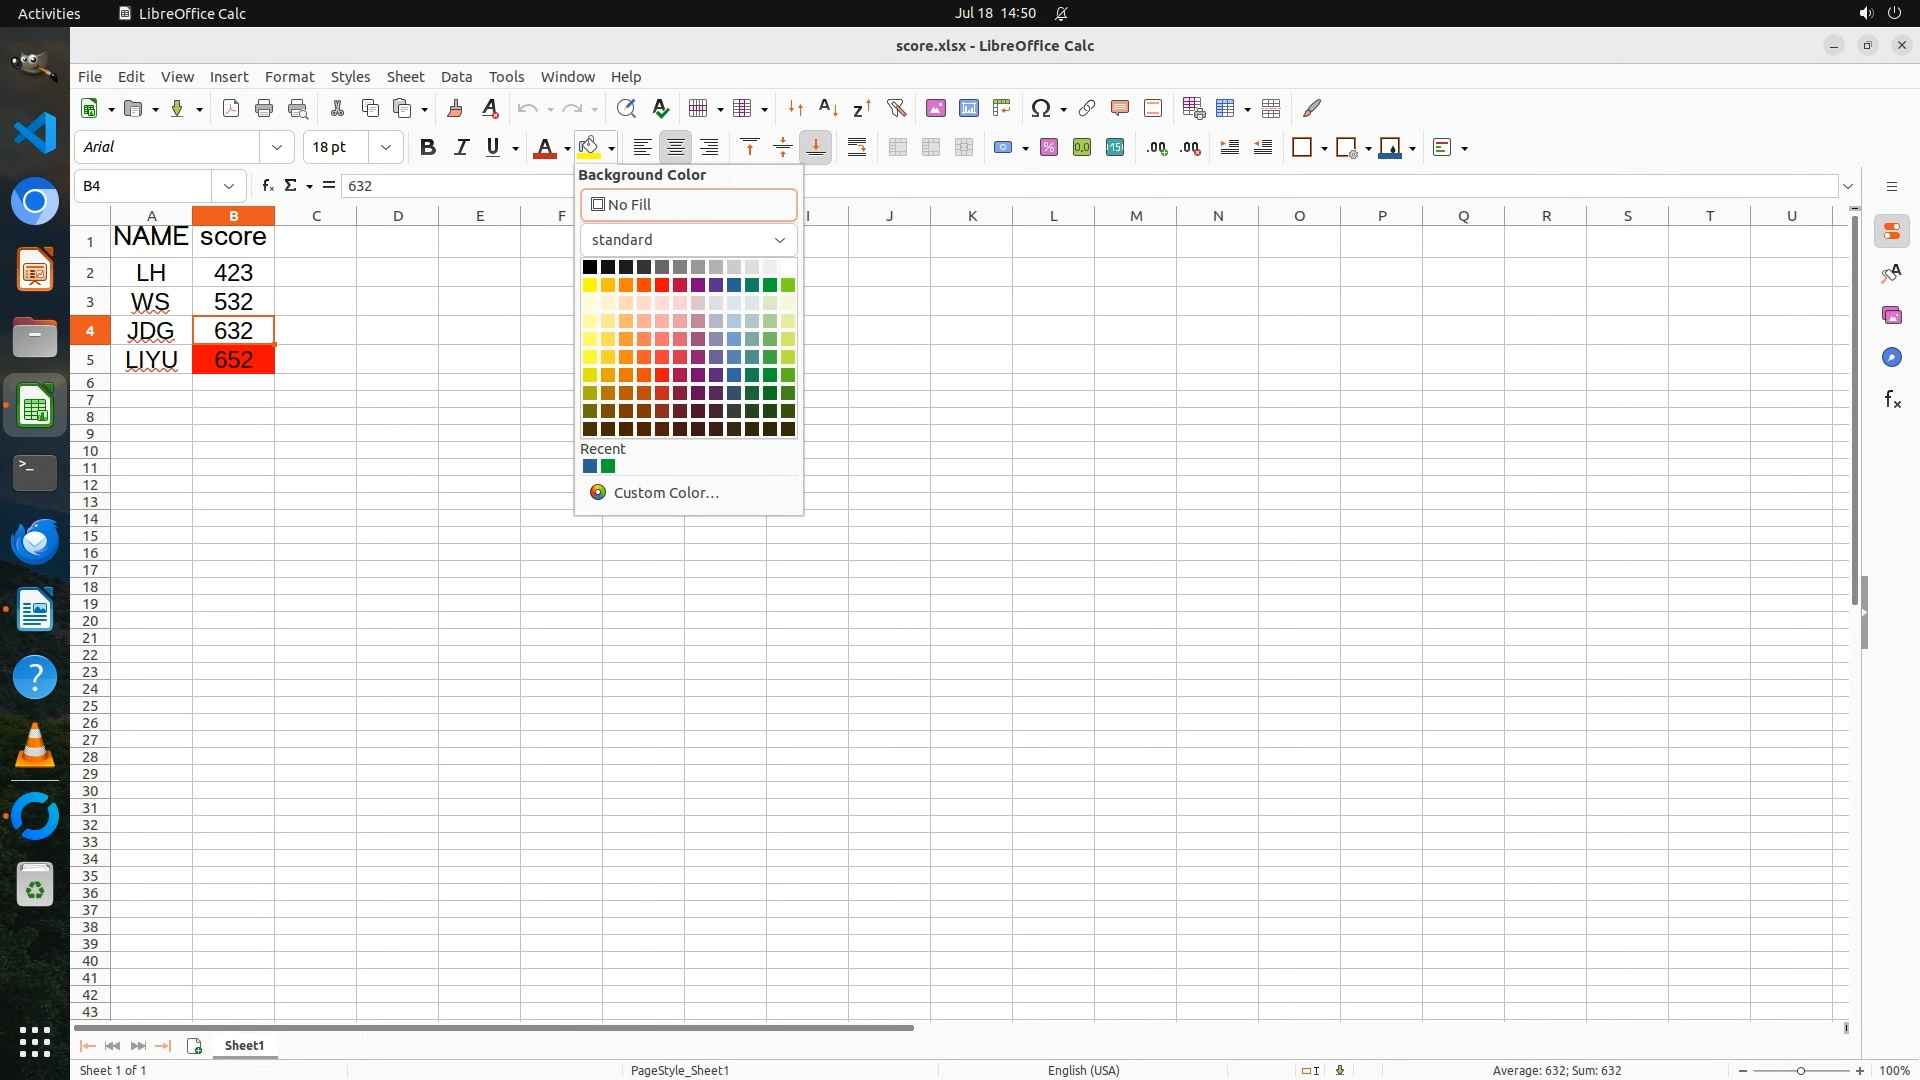Image resolution: width=1920 pixels, height=1080 pixels.
Task: Open the Format menu
Action: [x=289, y=77]
